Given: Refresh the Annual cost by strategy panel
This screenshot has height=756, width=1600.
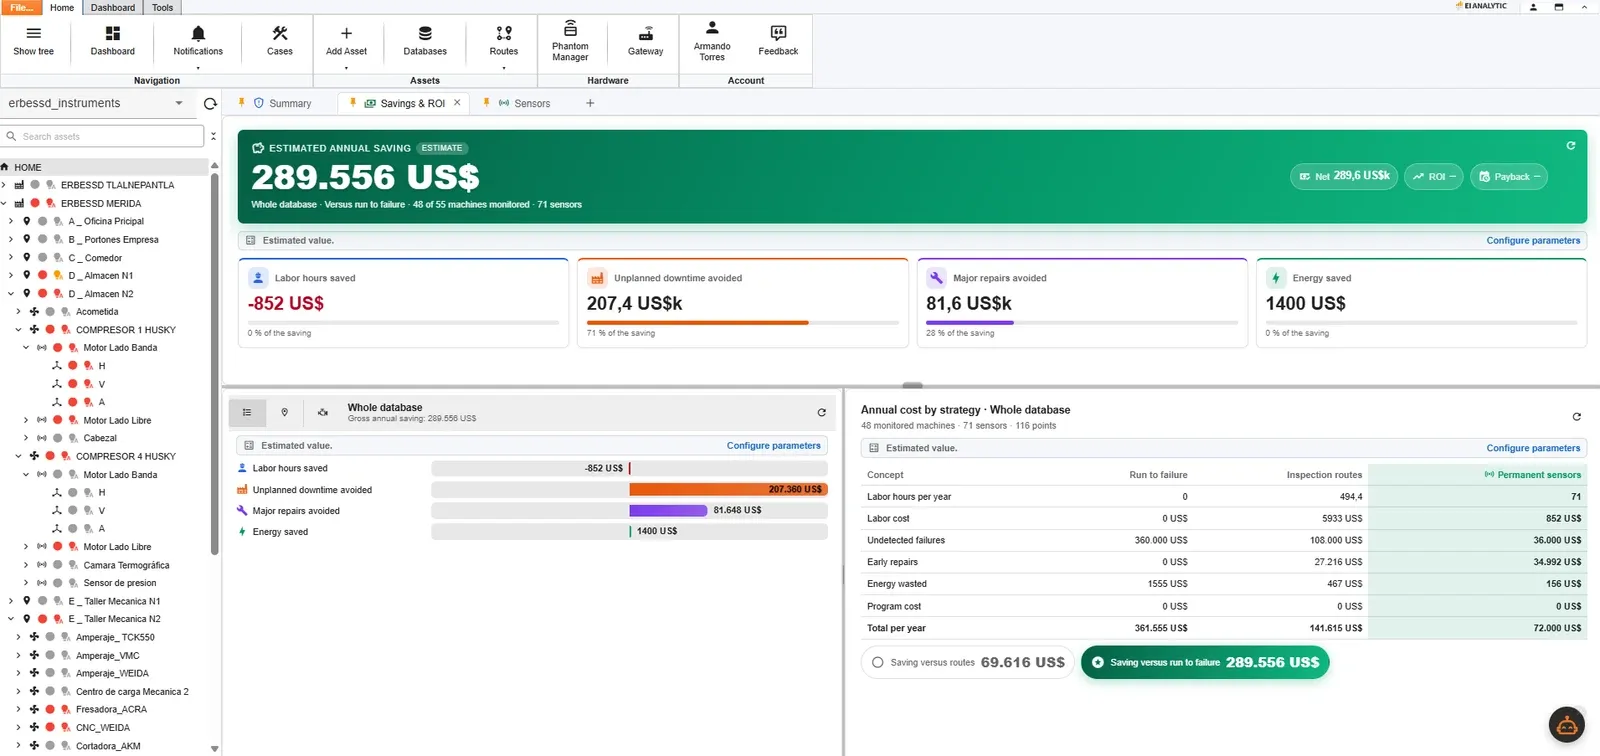Looking at the screenshot, I should tap(1577, 416).
